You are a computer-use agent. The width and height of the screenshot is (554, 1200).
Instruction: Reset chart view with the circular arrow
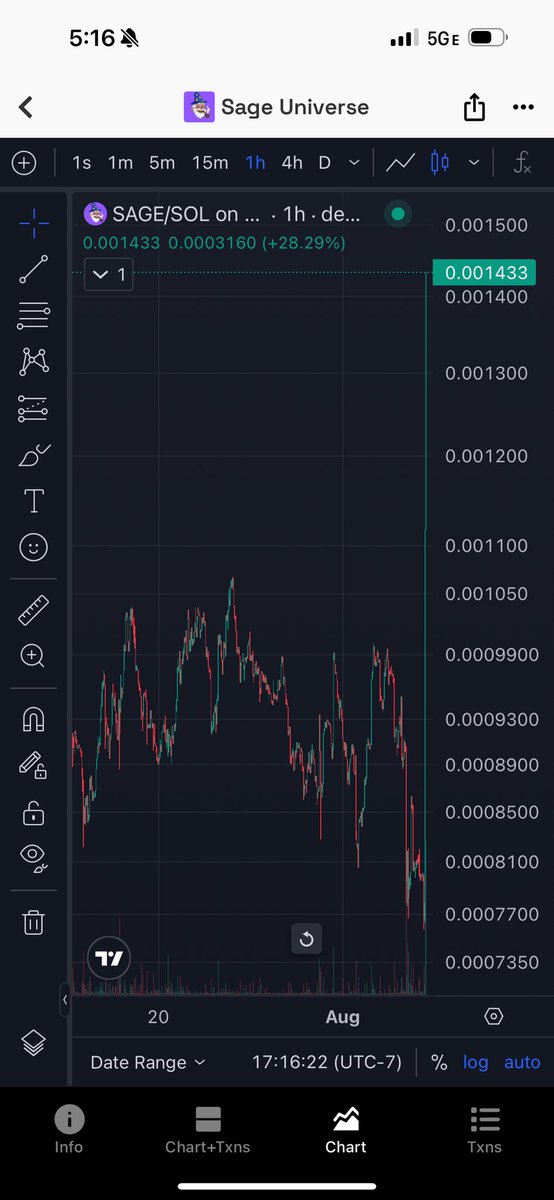307,938
